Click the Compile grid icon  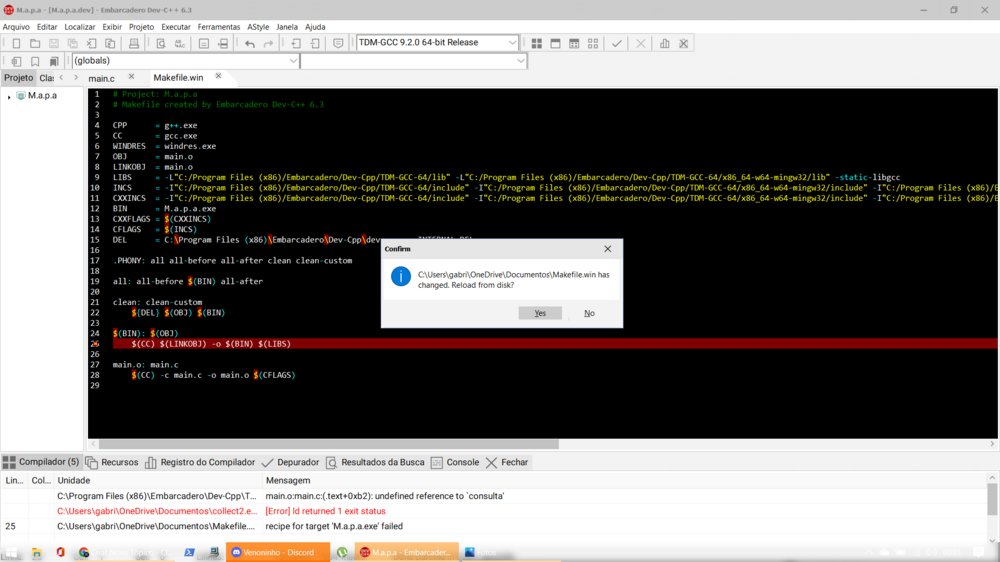point(537,44)
